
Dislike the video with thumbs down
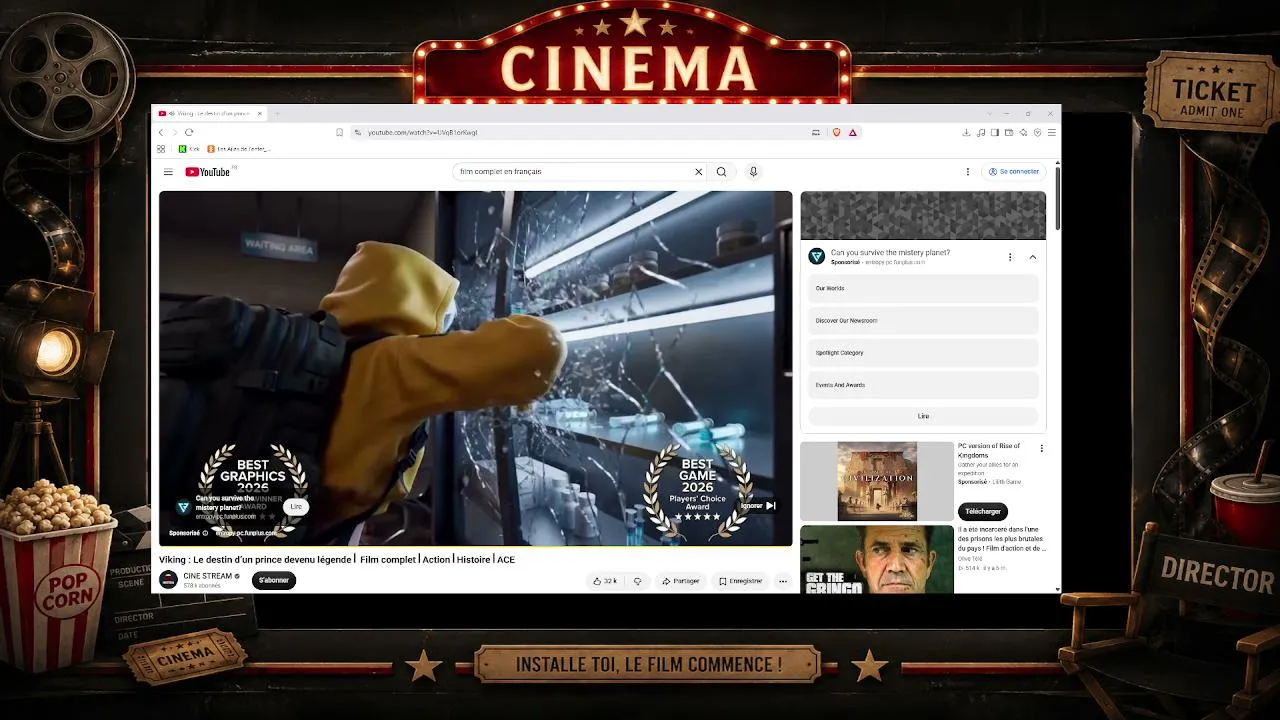(637, 581)
